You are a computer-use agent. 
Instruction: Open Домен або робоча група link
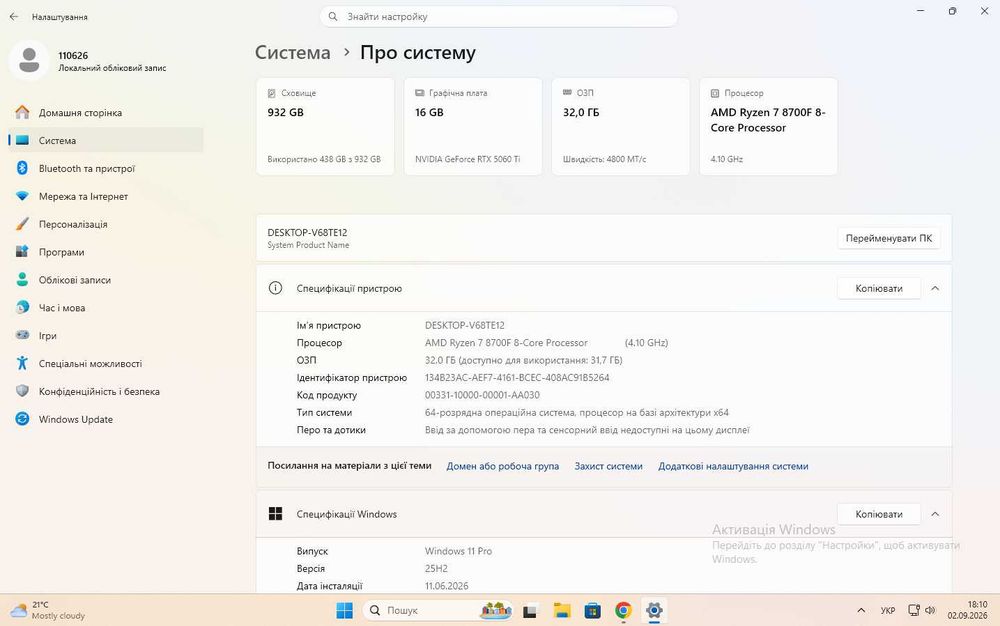pos(503,466)
